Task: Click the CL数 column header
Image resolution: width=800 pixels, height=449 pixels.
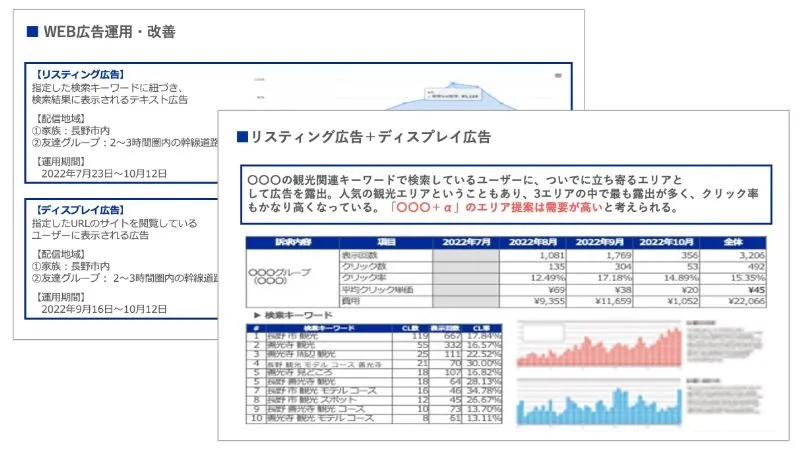Action: pos(410,328)
